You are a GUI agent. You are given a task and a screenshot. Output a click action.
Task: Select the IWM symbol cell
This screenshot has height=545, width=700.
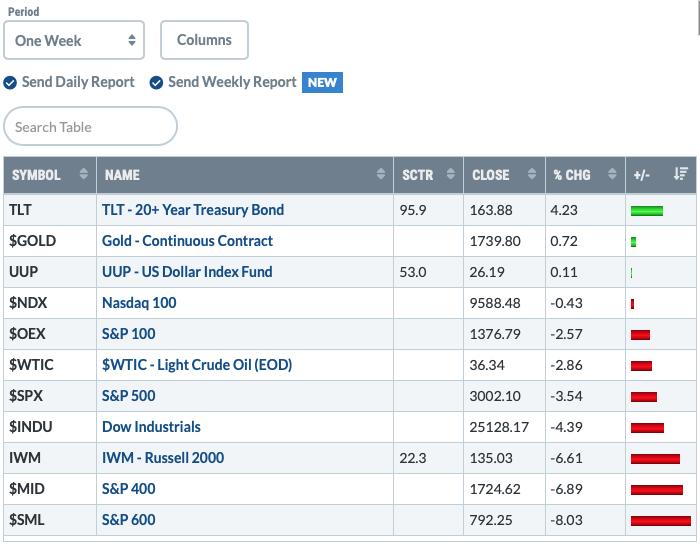click(50, 458)
